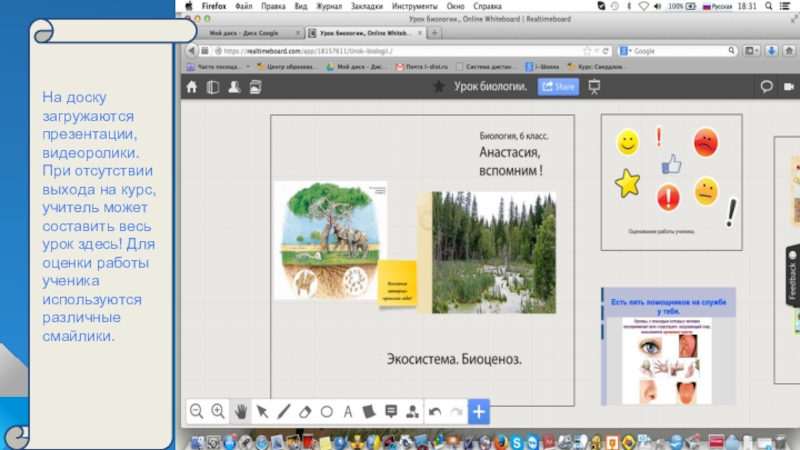Select the text tool
The width and height of the screenshot is (800, 450).
[x=348, y=411]
